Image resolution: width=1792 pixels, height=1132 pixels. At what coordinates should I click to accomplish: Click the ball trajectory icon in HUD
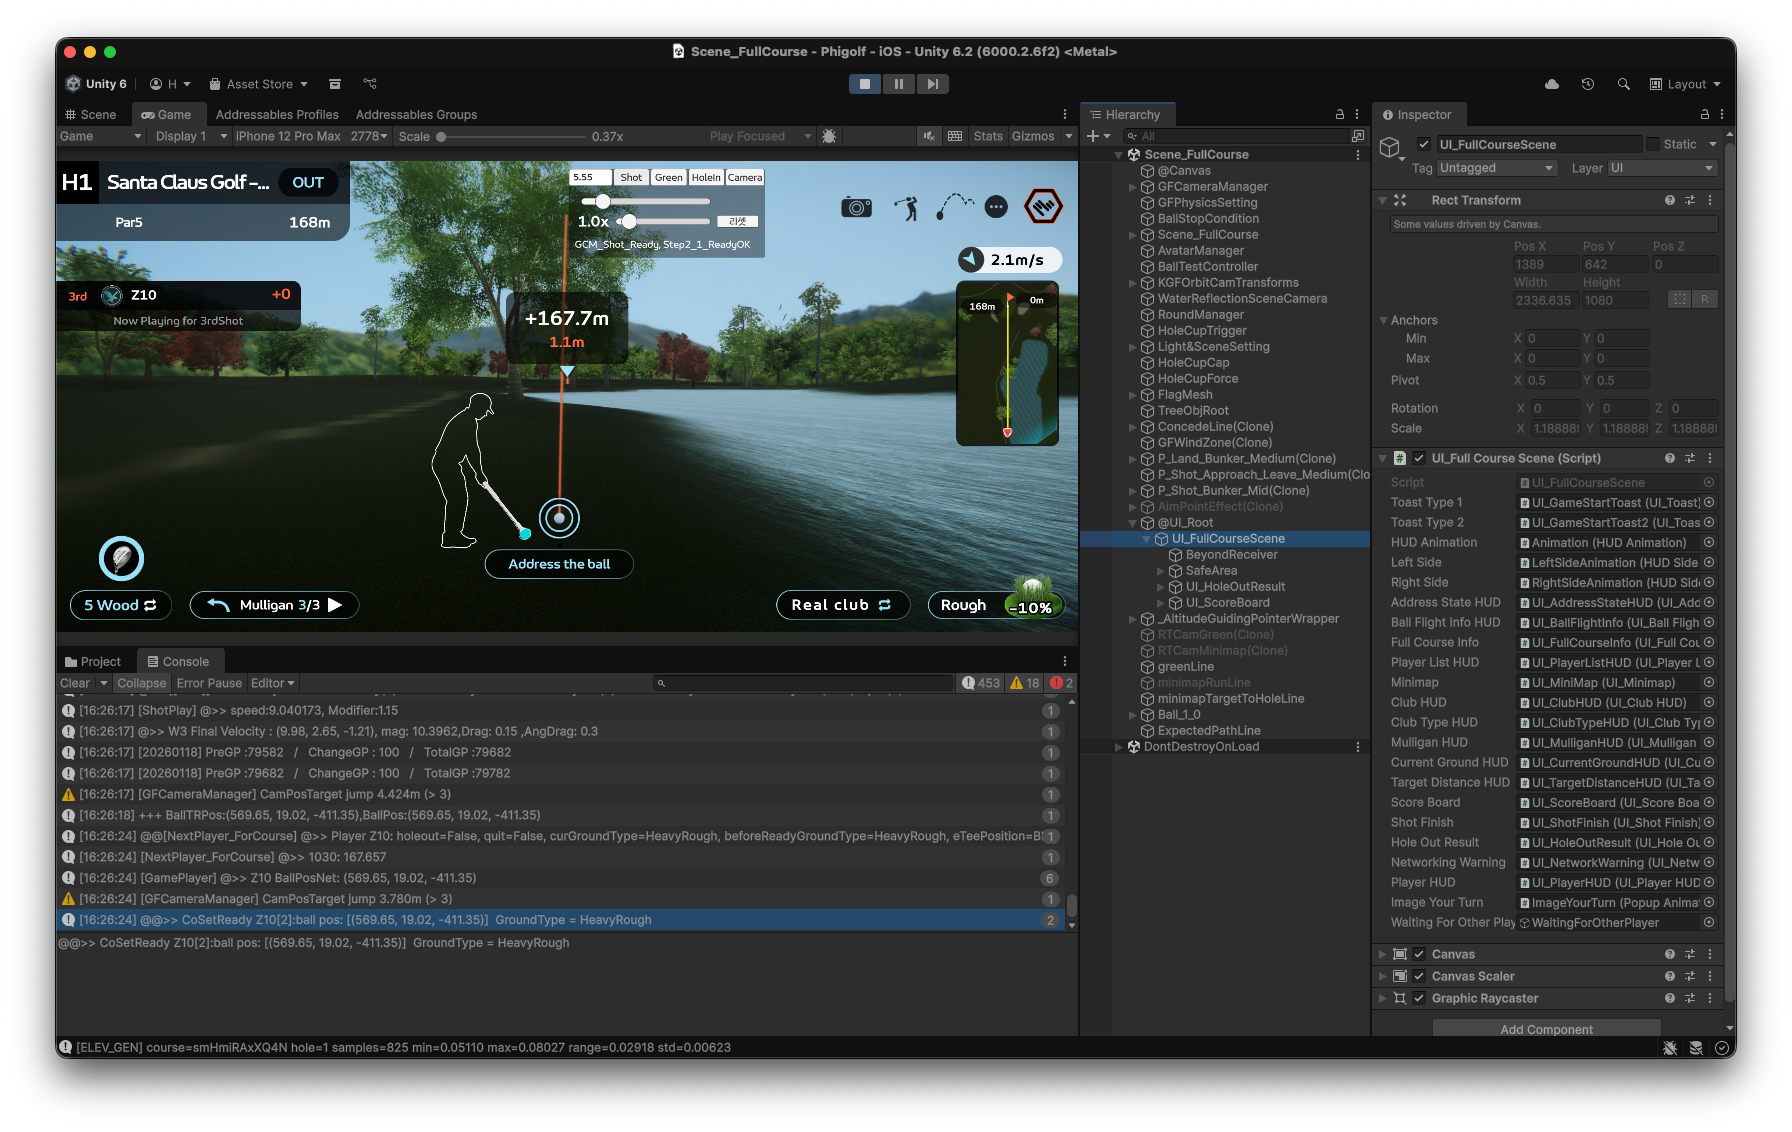click(954, 206)
